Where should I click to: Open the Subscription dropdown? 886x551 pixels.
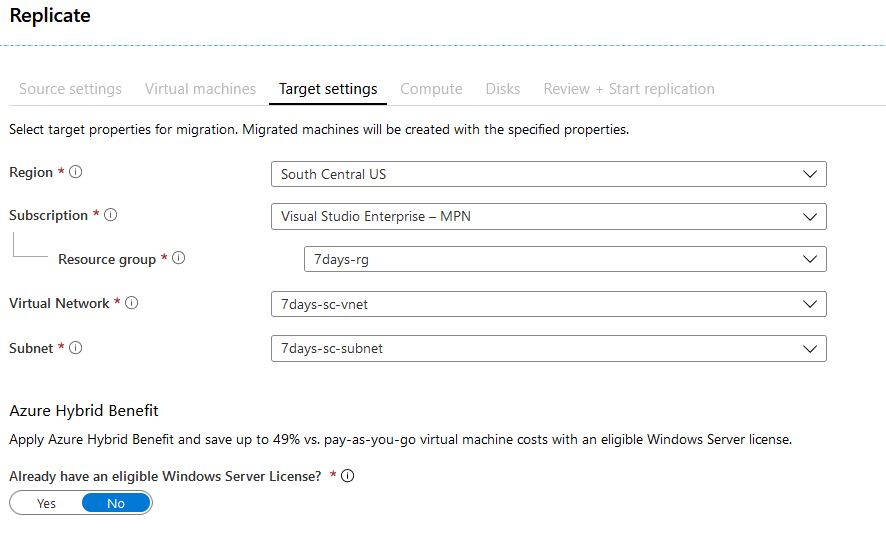click(x=549, y=216)
